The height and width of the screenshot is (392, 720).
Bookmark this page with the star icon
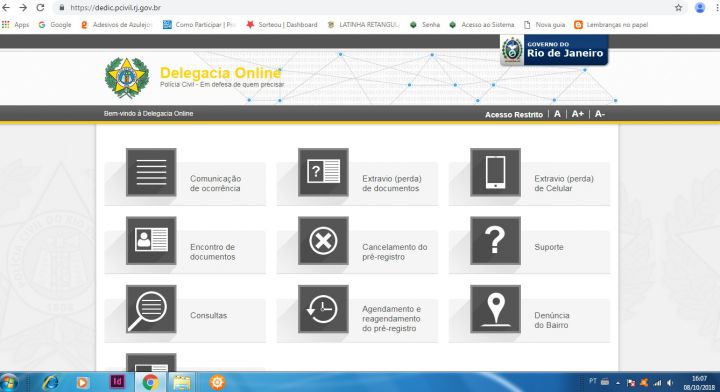coord(678,8)
